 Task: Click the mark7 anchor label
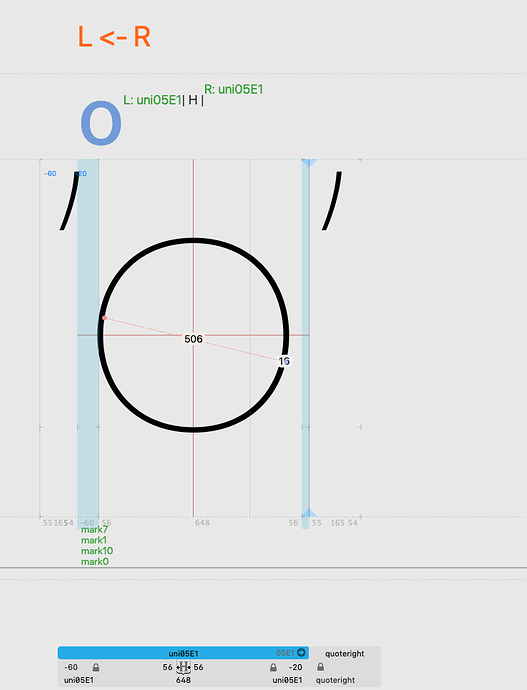tap(94, 529)
